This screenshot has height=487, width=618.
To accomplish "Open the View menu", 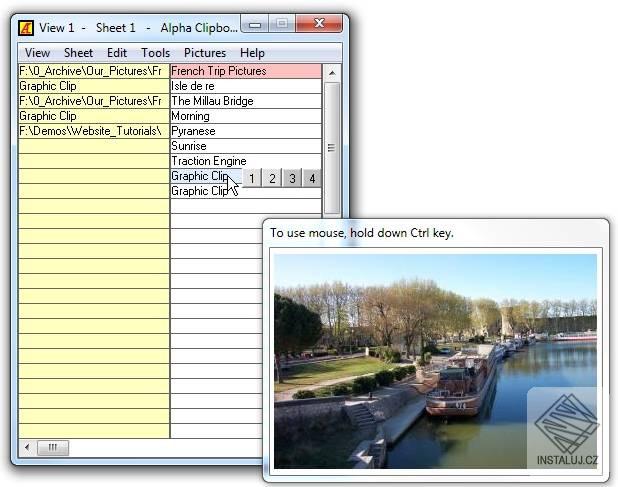I will tap(37, 53).
